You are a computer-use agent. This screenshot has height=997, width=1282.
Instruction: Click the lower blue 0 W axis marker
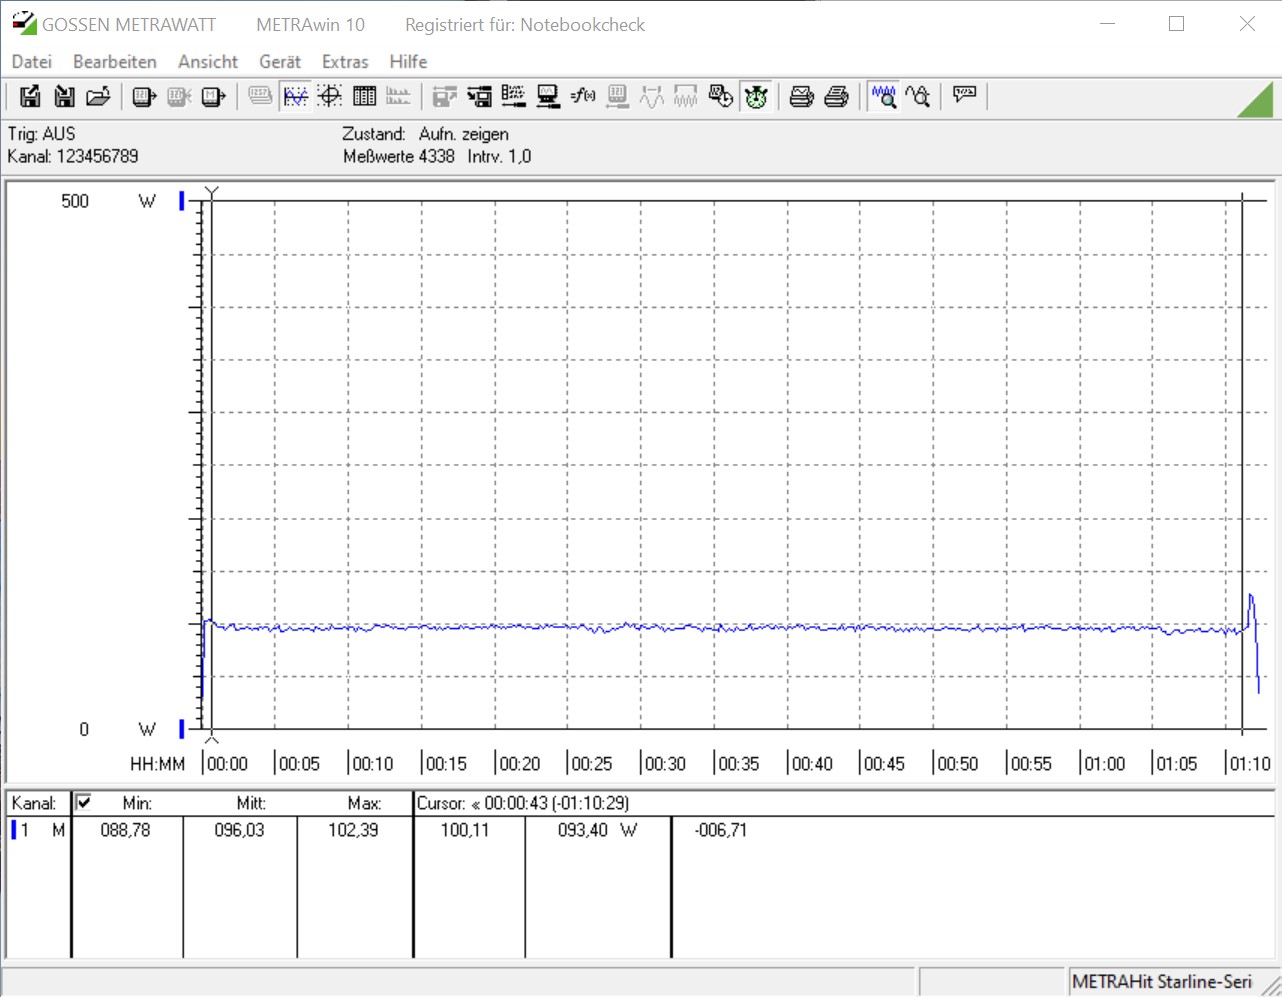(182, 729)
